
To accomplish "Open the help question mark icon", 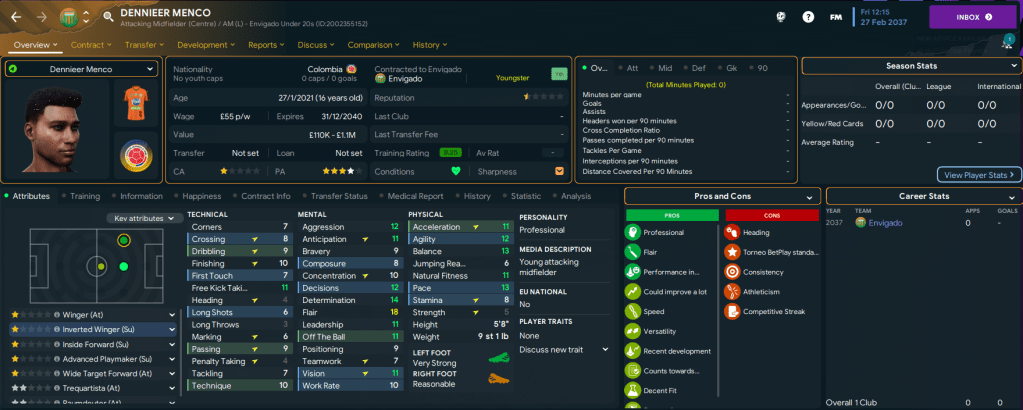I will coord(808,17).
